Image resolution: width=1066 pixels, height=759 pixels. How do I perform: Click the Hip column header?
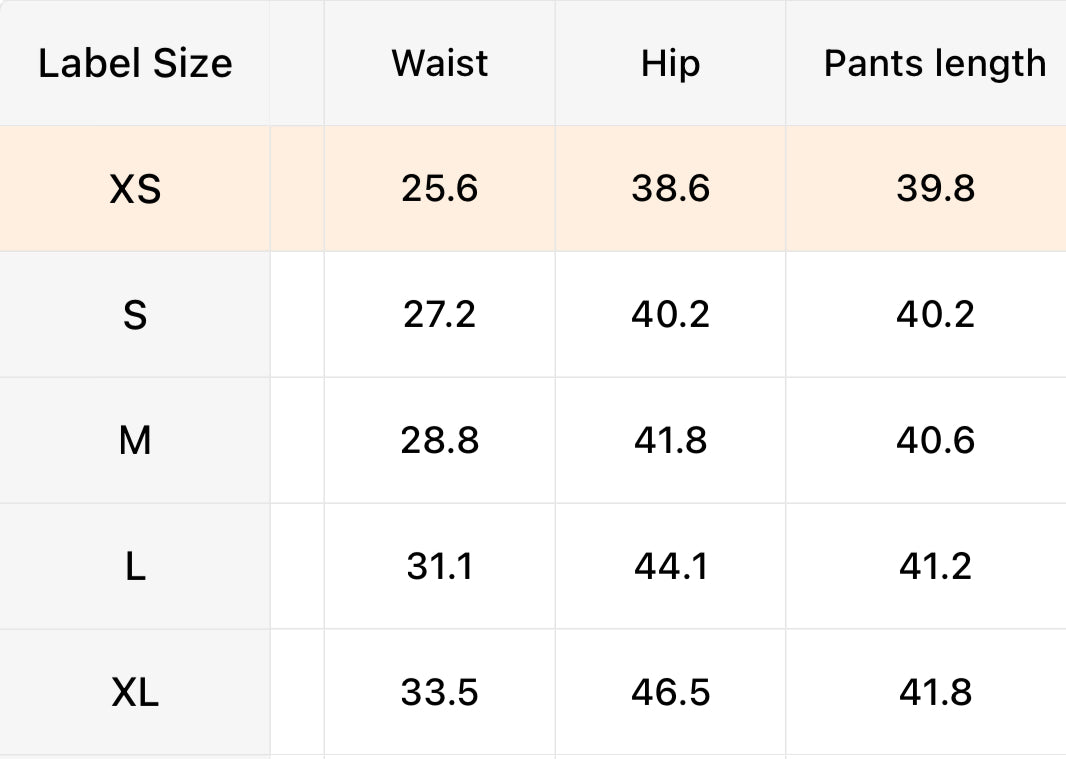coord(670,64)
